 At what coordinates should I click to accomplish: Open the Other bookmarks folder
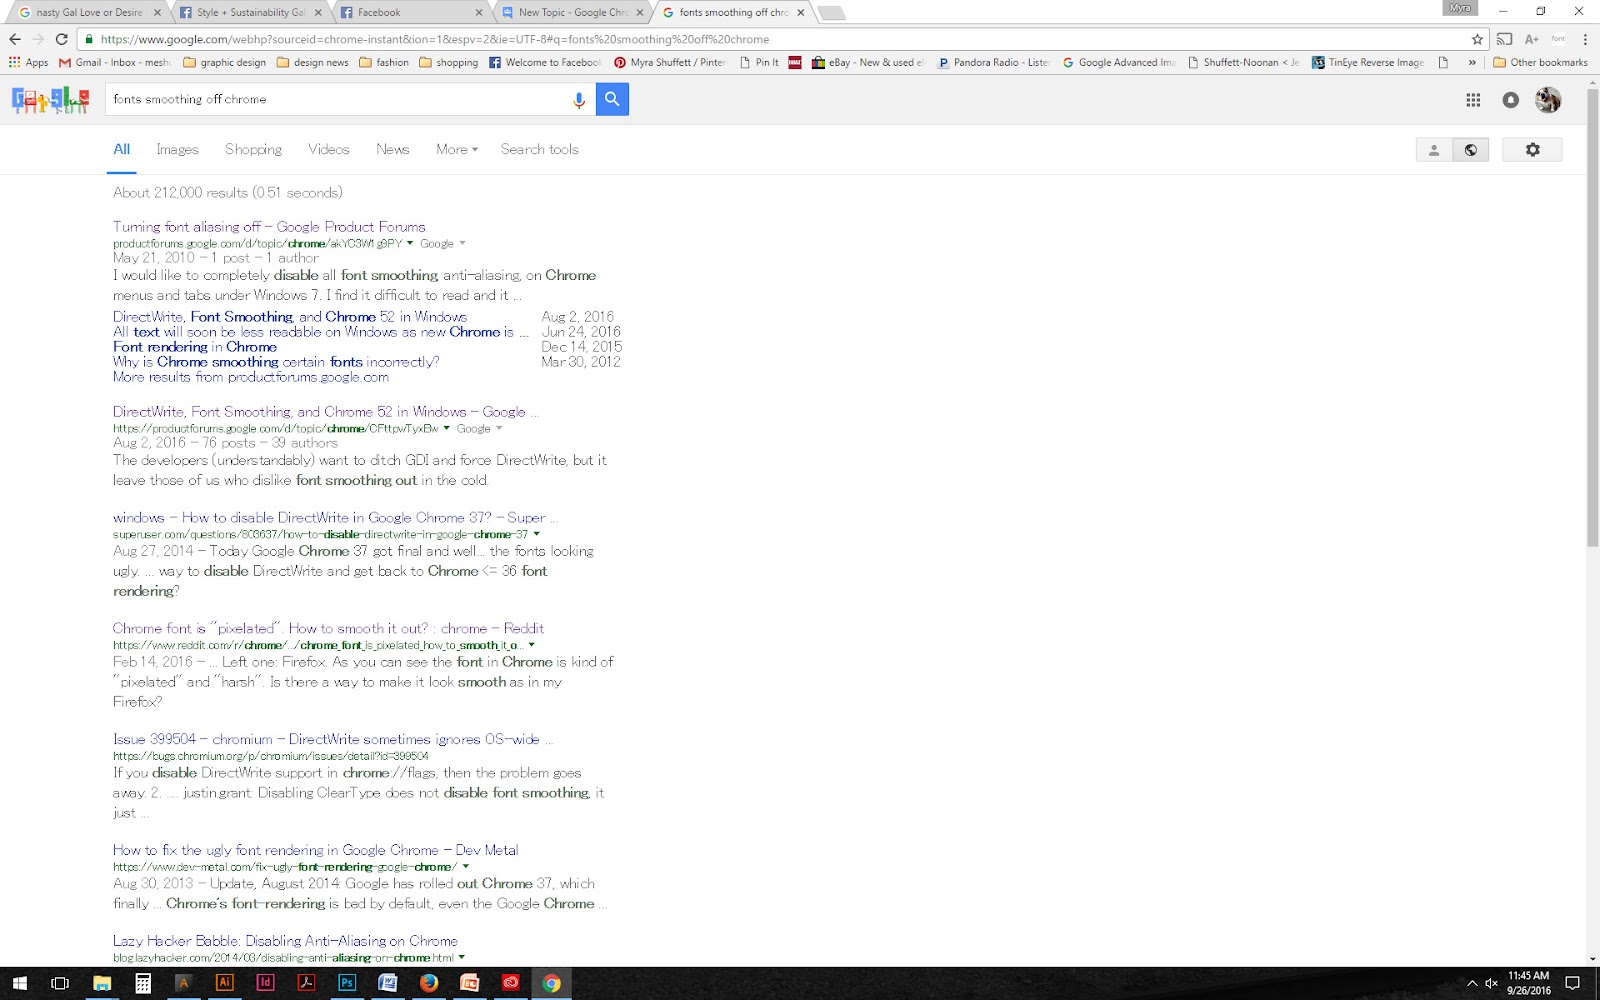point(1540,62)
